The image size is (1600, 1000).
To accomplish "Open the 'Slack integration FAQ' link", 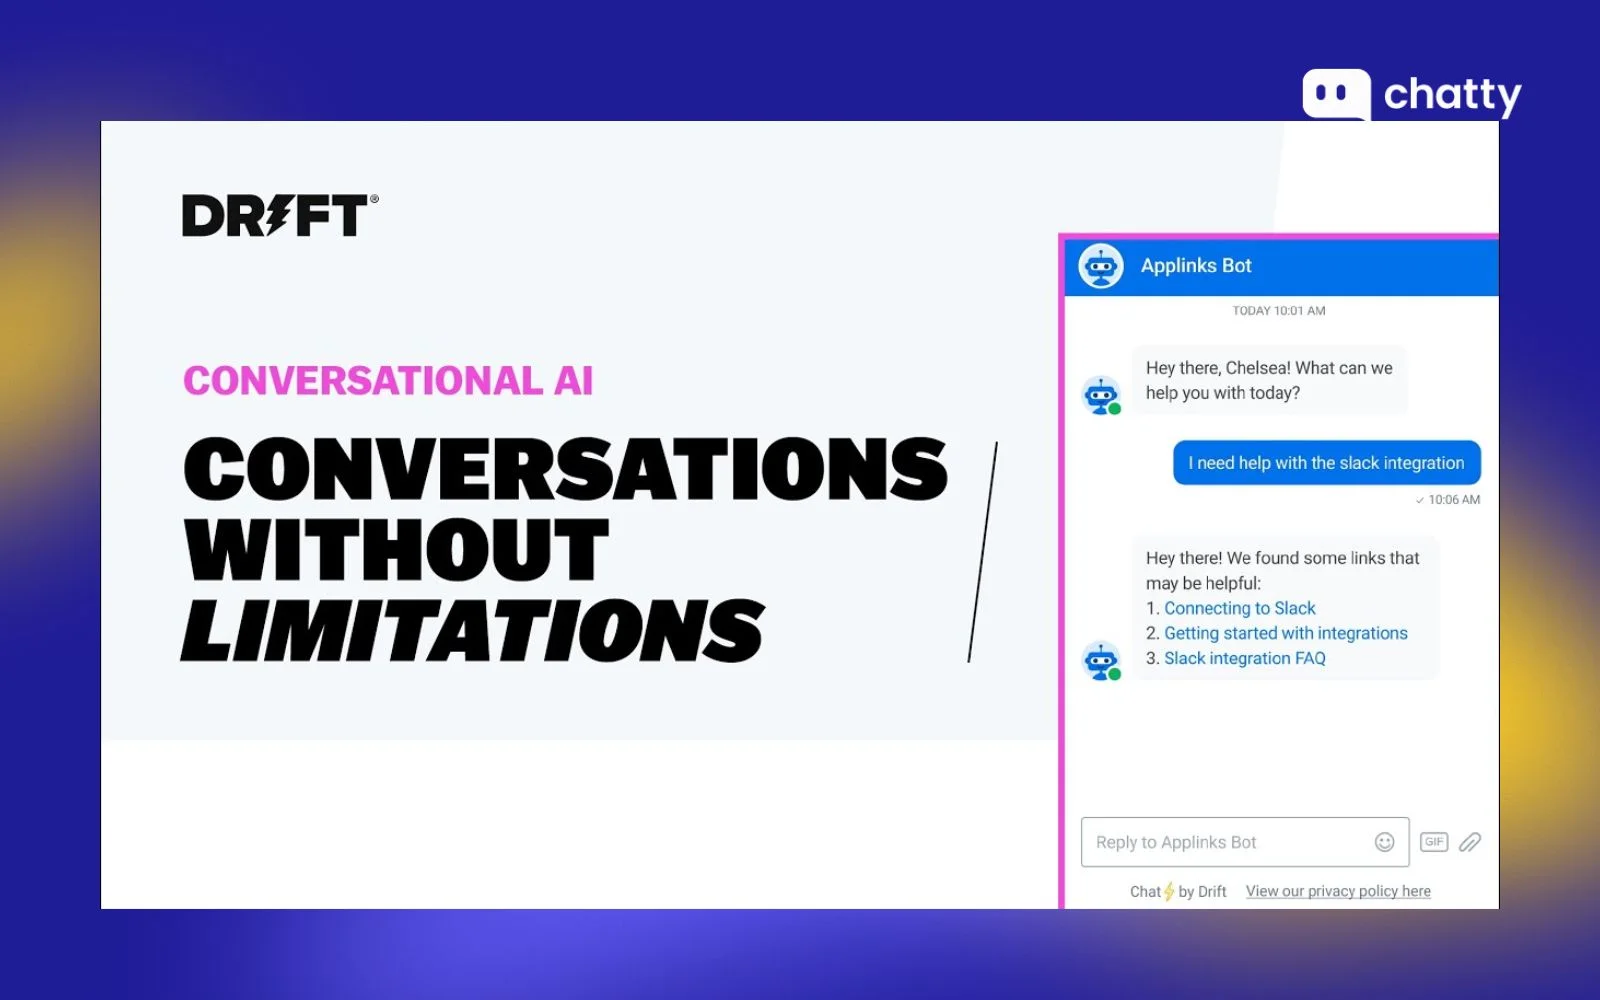I will (x=1244, y=658).
